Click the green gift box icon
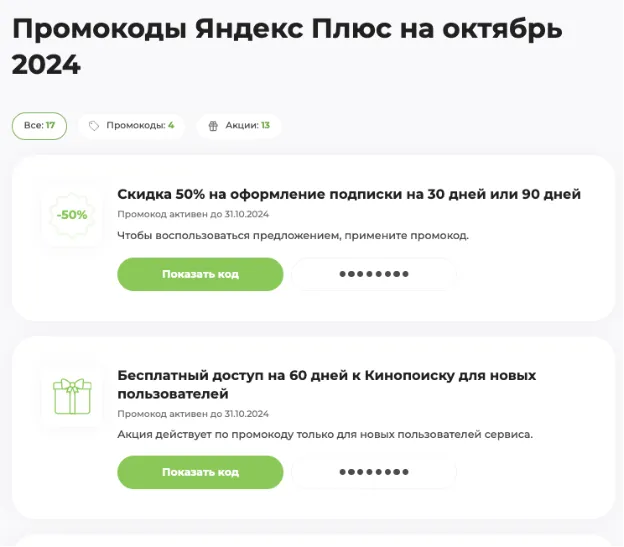 72,397
